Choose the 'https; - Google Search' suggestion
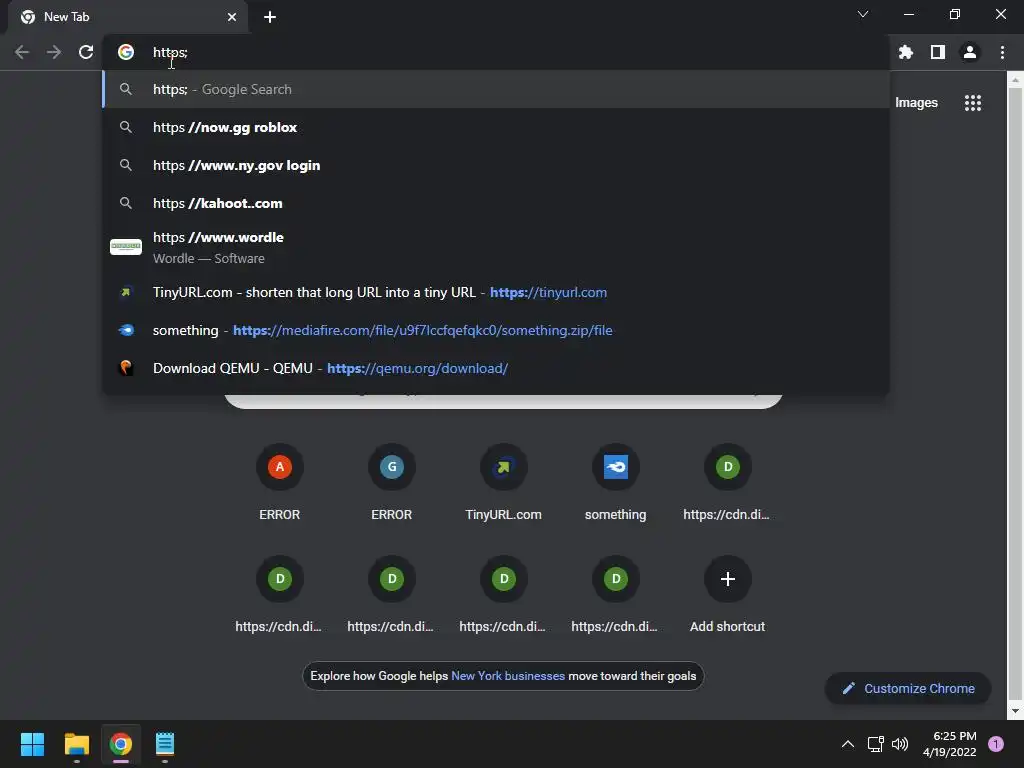Image resolution: width=1024 pixels, height=768 pixels. [496, 89]
